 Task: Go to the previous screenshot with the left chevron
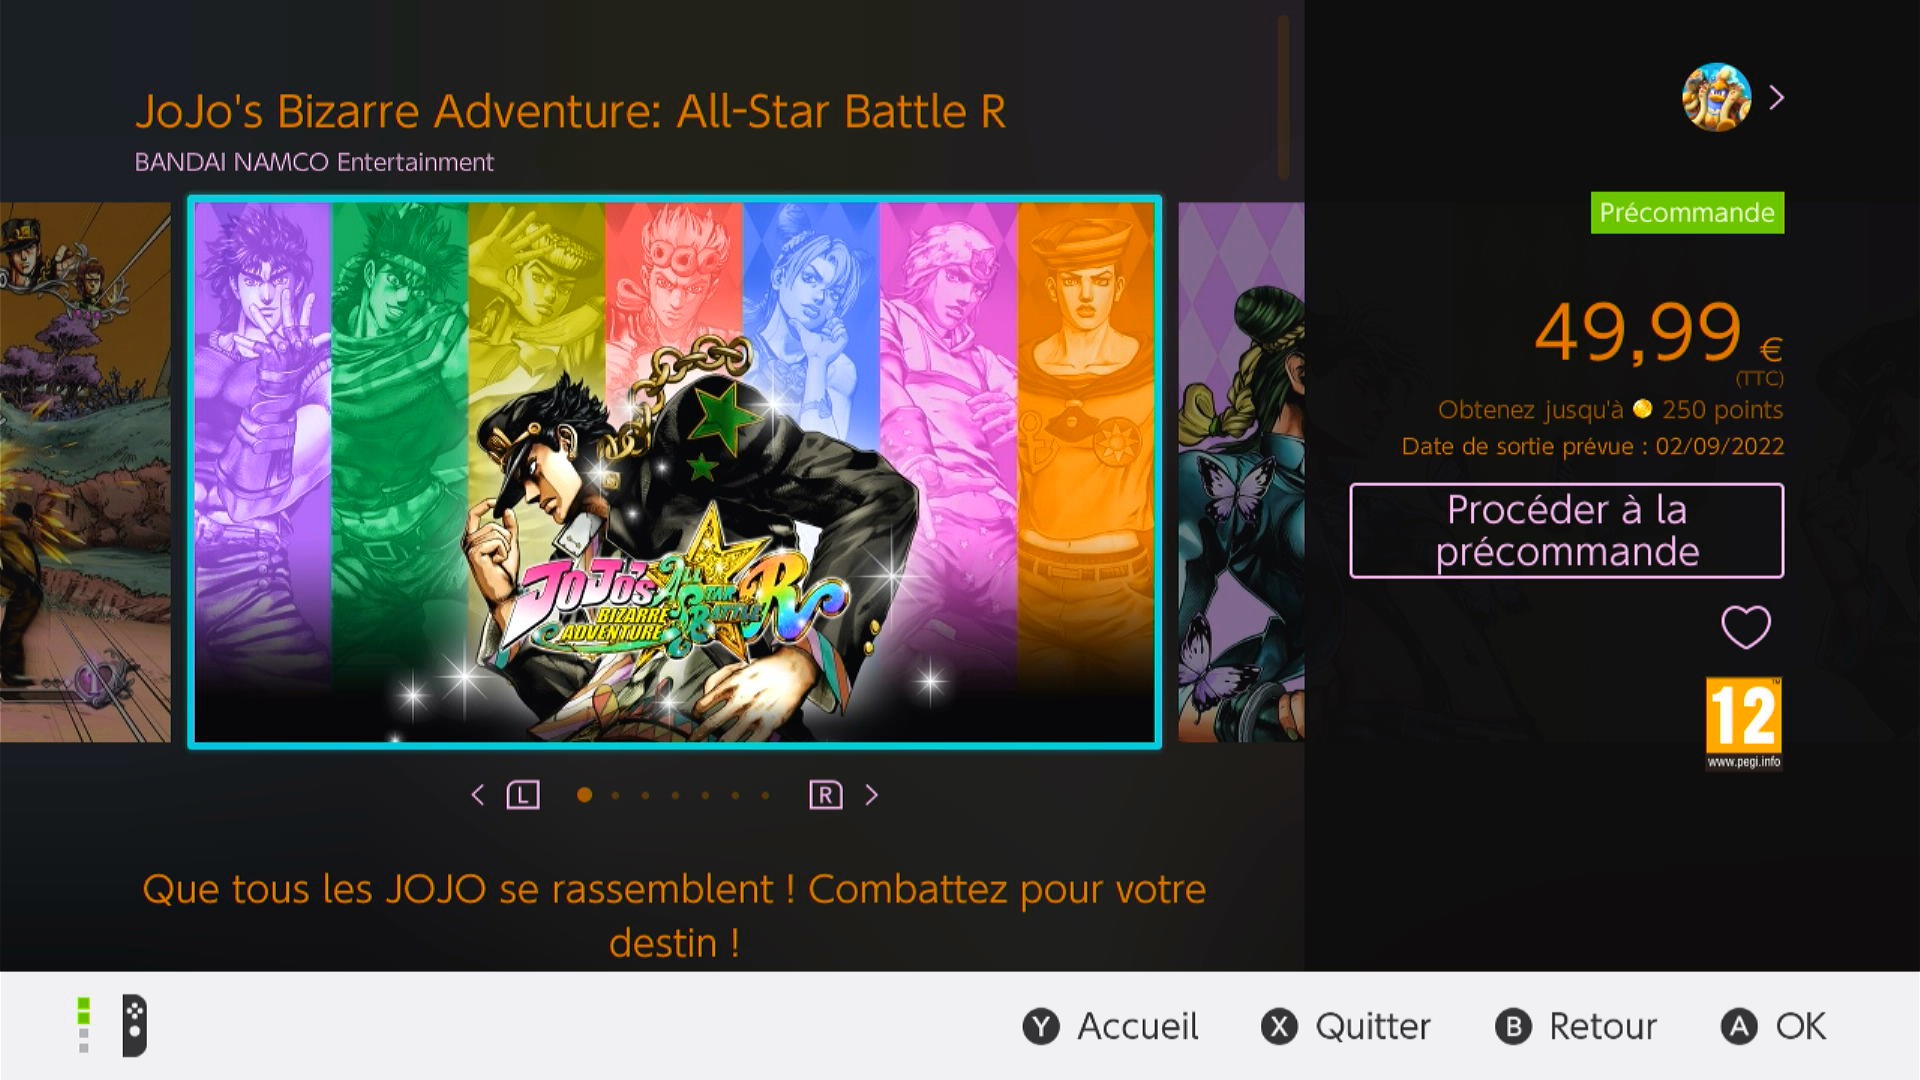pyautogui.click(x=478, y=795)
